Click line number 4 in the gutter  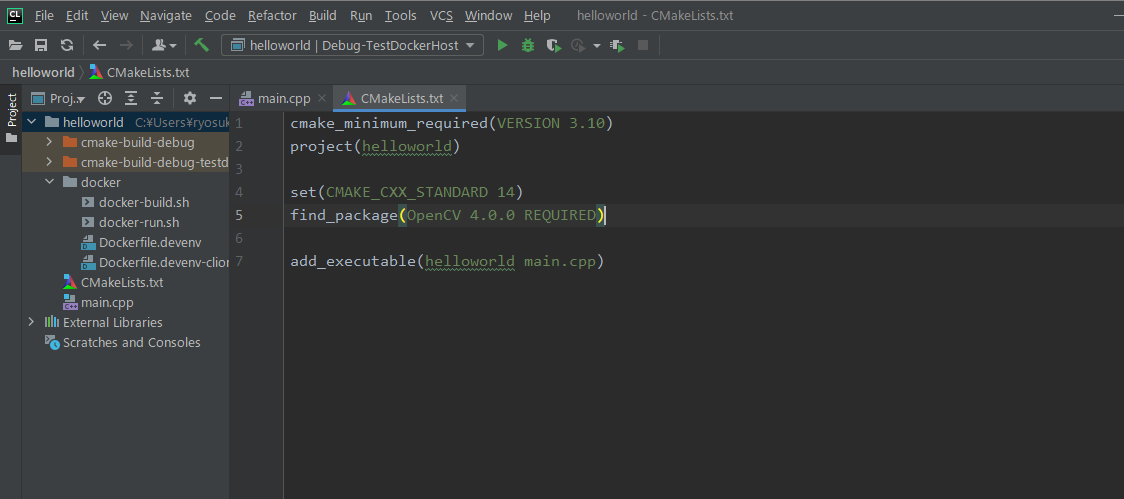(x=238, y=192)
